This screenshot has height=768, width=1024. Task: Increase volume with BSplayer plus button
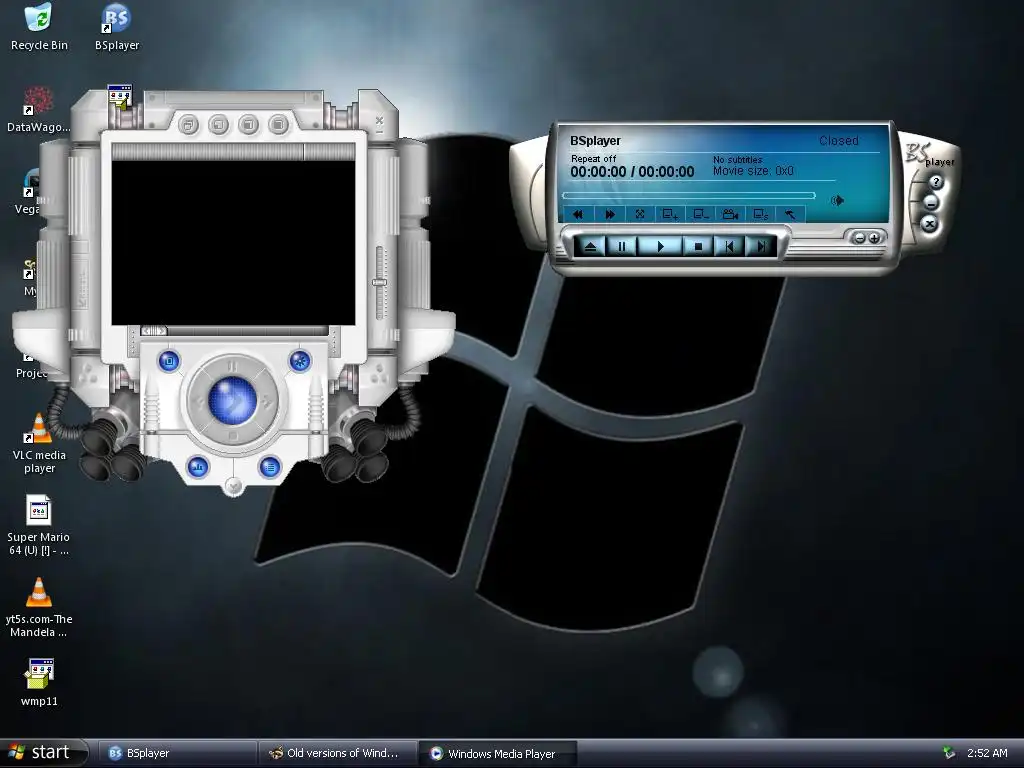point(874,238)
